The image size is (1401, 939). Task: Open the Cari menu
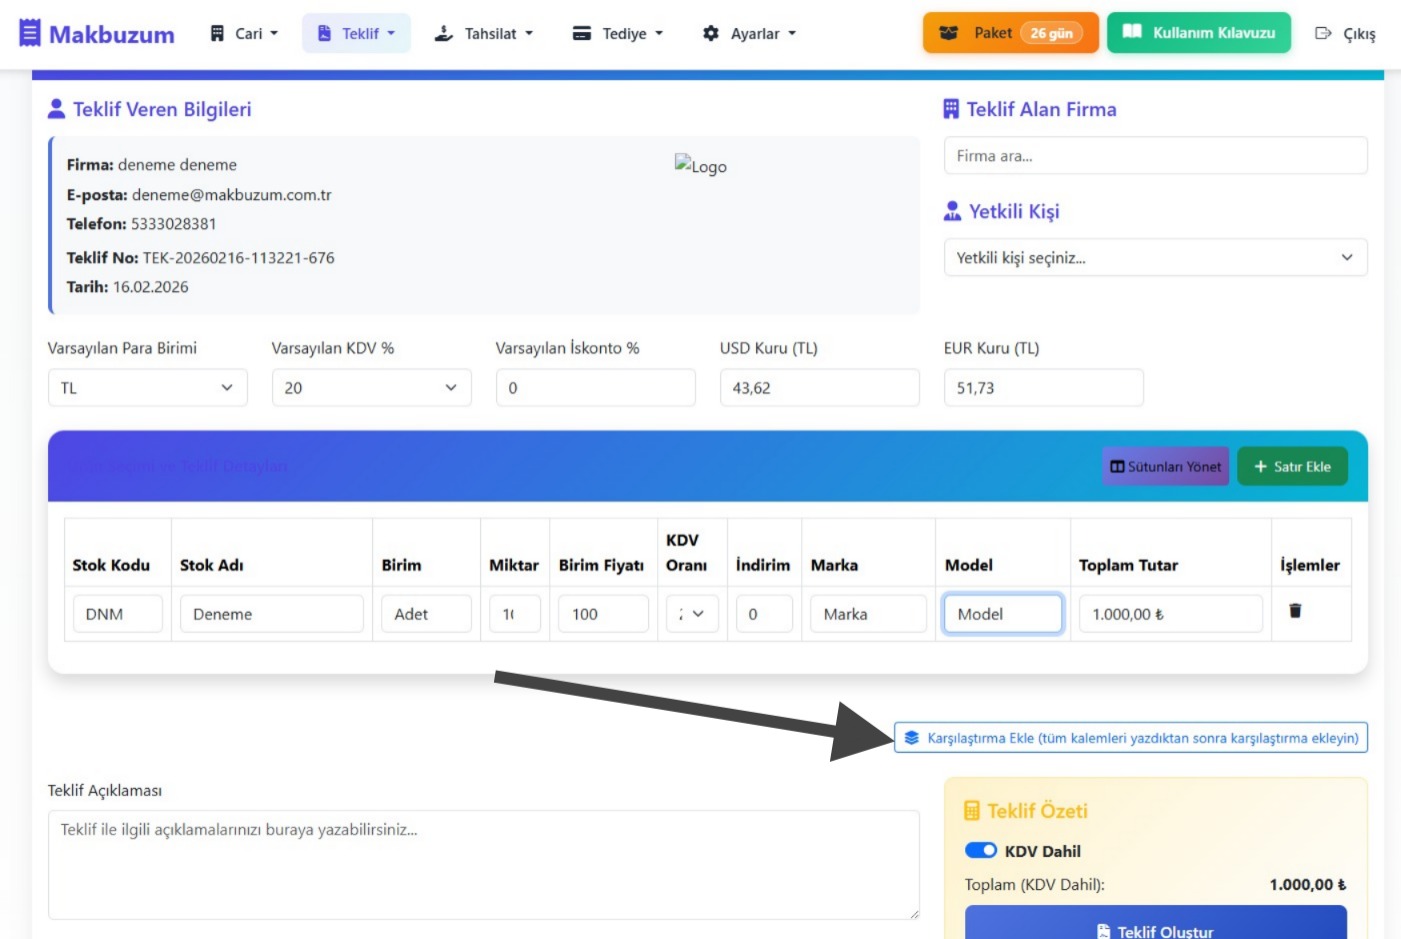pyautogui.click(x=244, y=33)
